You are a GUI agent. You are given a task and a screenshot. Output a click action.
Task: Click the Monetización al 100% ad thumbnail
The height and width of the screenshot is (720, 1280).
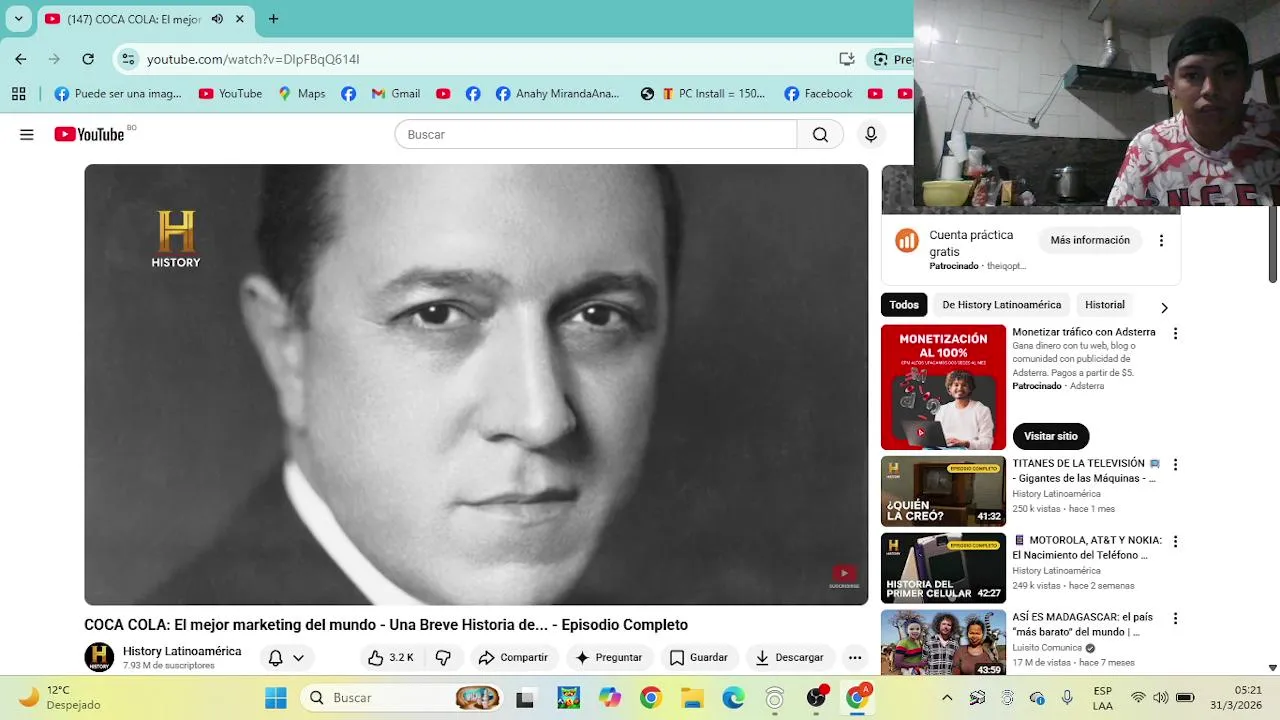[943, 387]
